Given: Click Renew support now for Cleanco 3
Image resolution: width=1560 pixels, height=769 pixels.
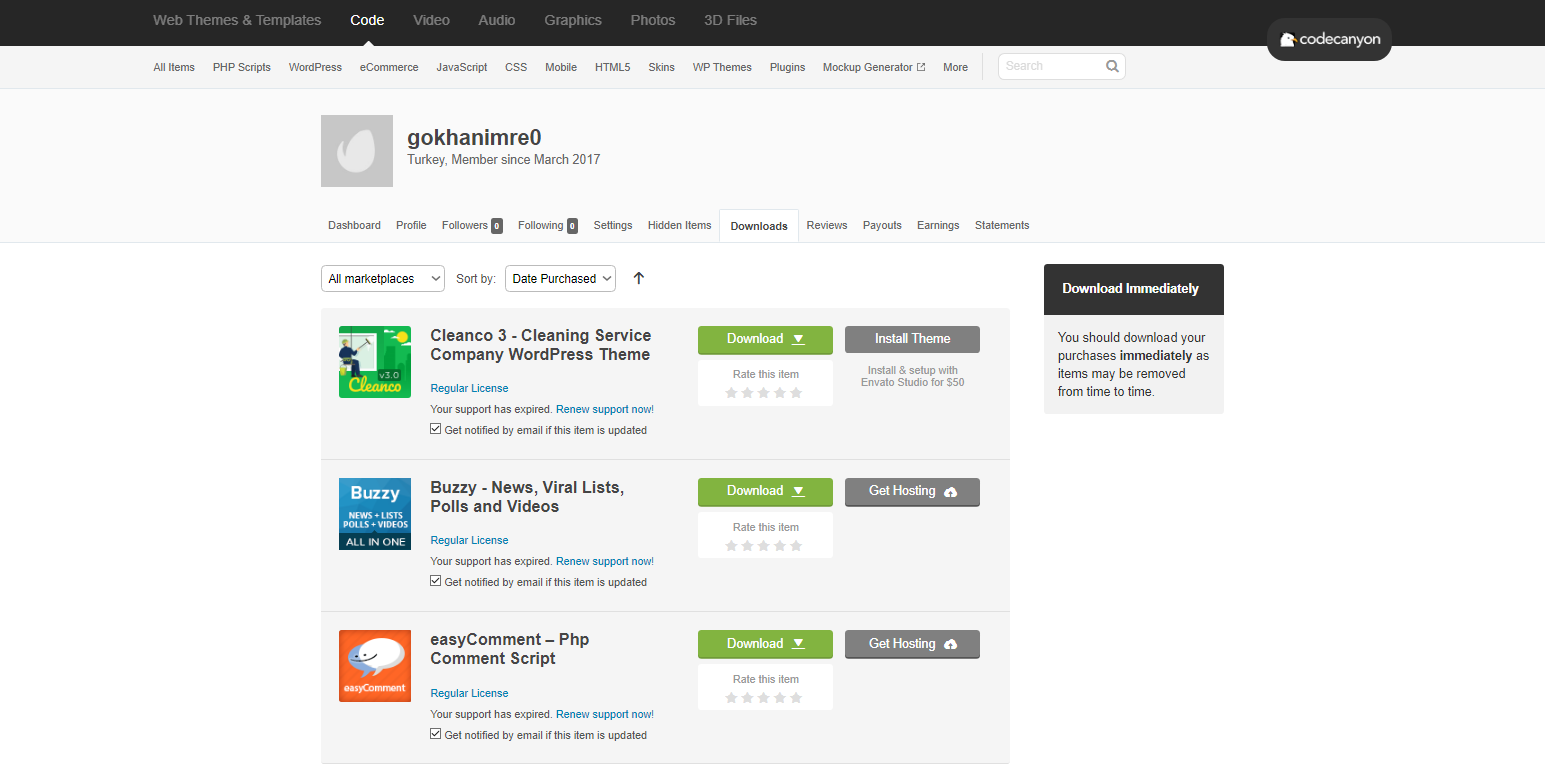Looking at the screenshot, I should tap(605, 409).
